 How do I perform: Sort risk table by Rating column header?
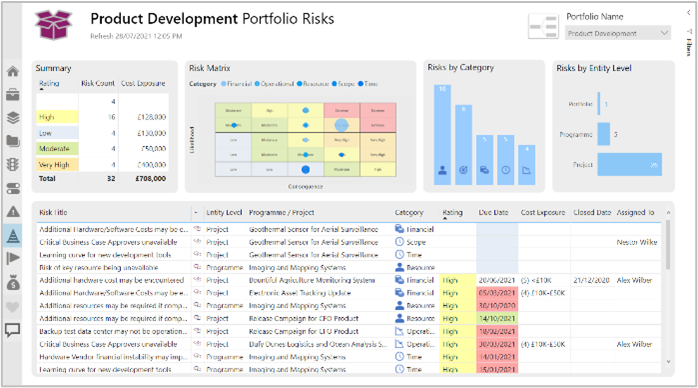pos(452,213)
